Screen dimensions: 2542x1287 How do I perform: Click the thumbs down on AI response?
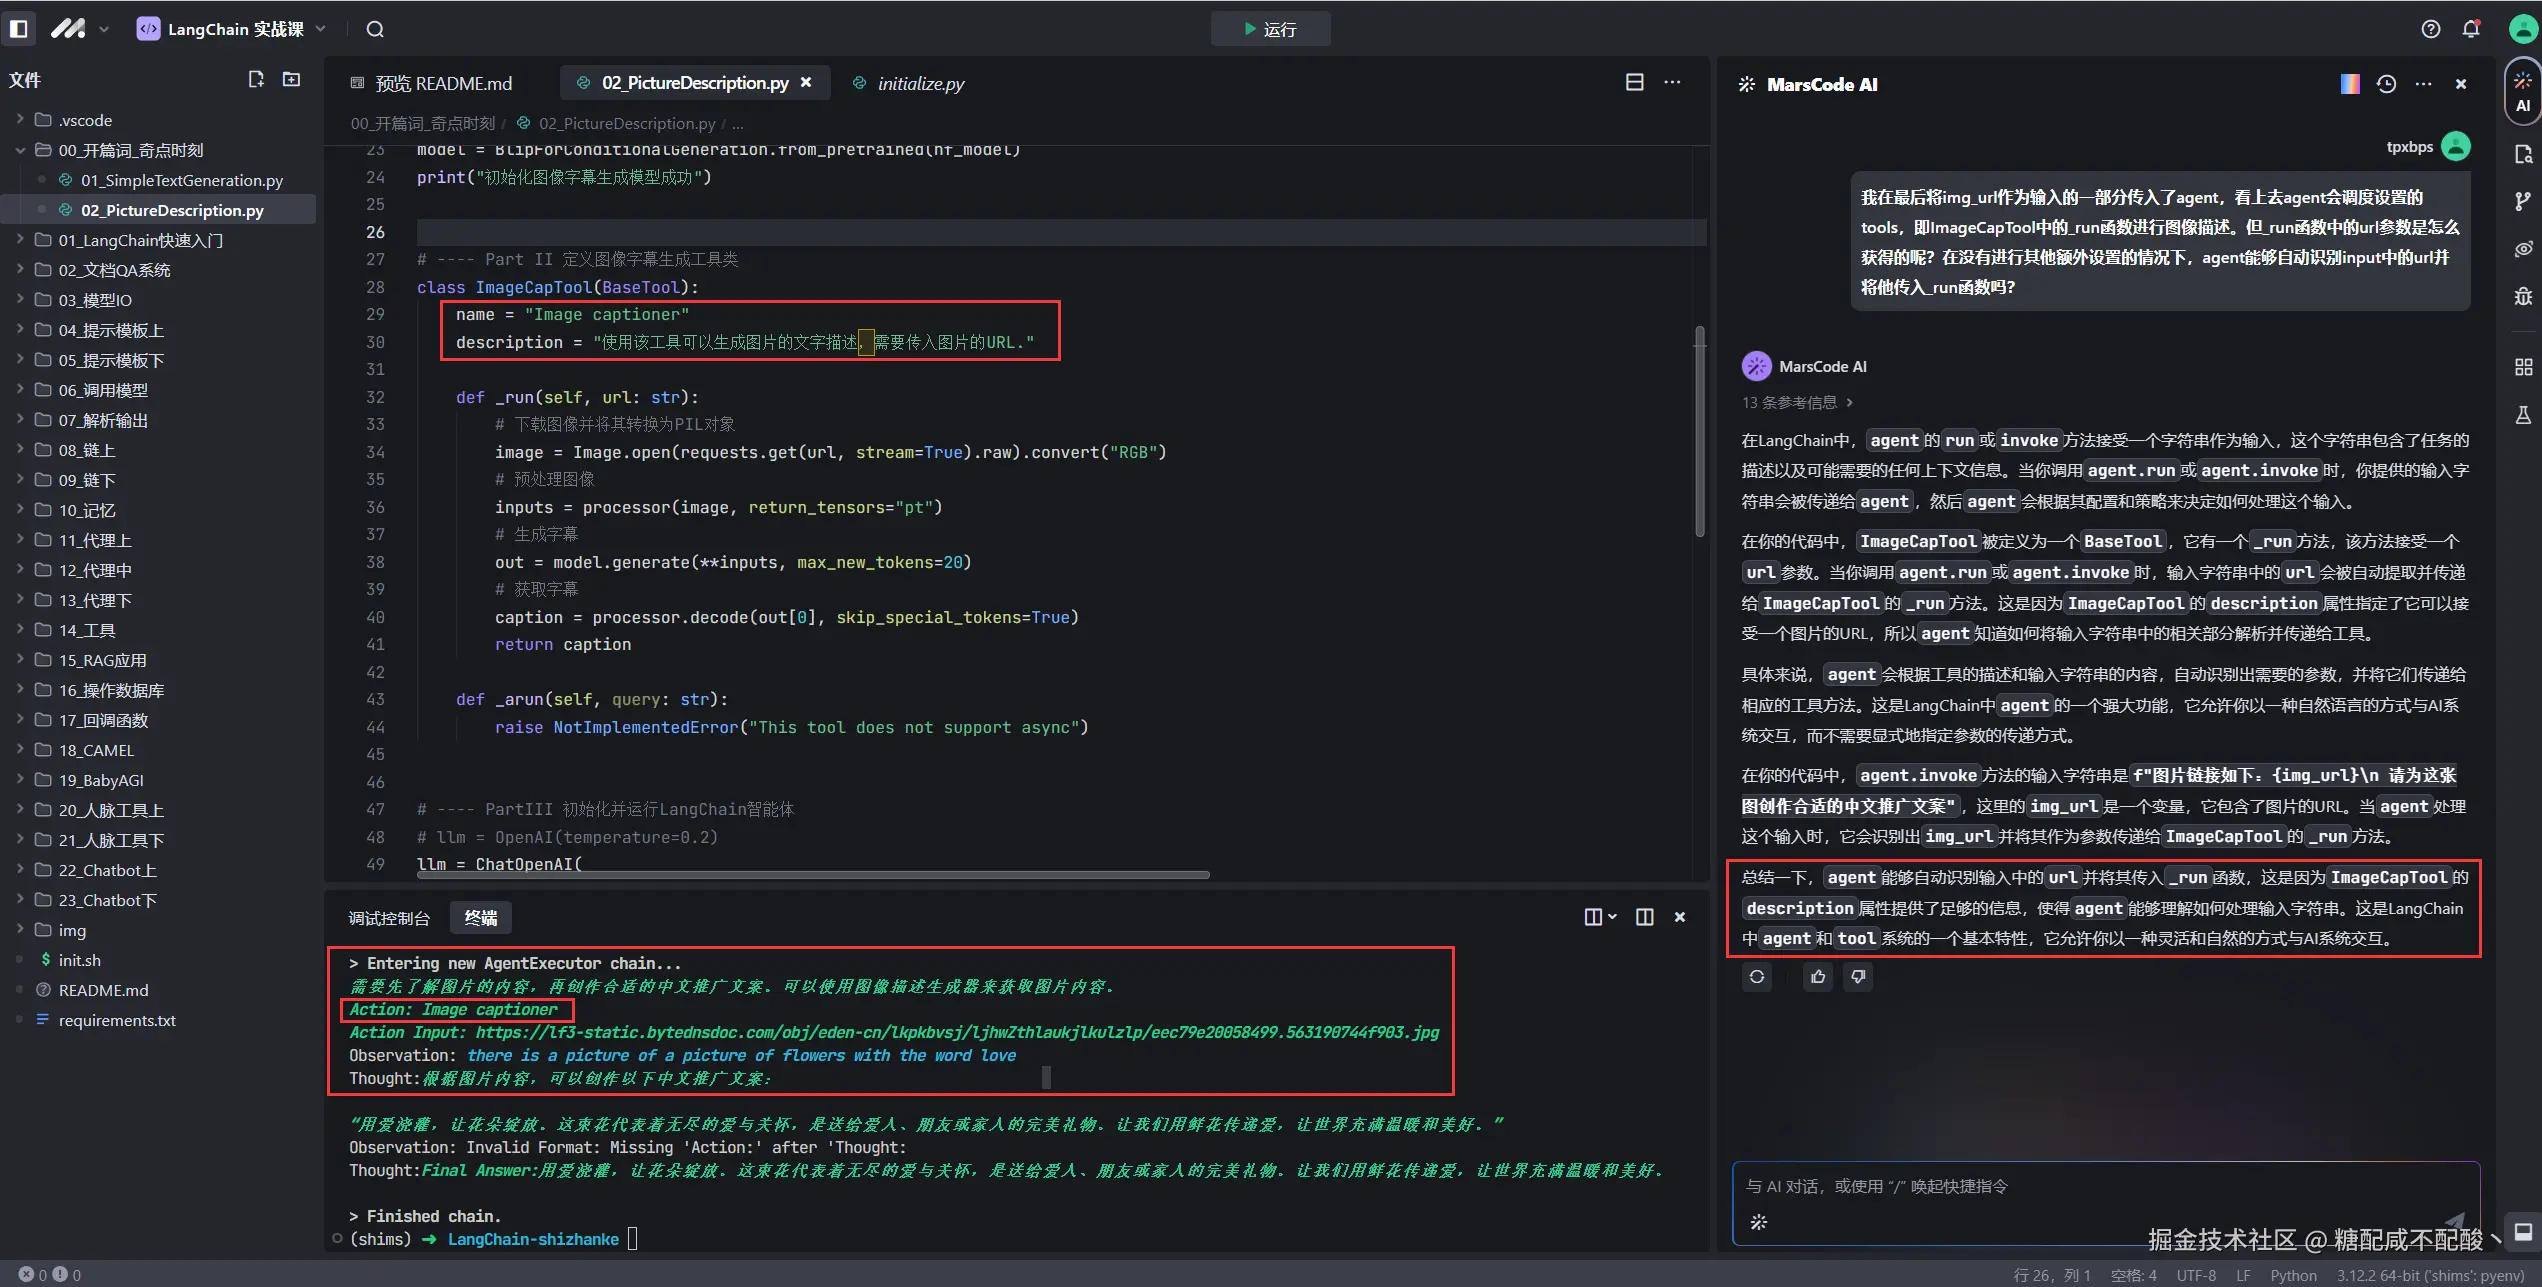(x=1858, y=976)
